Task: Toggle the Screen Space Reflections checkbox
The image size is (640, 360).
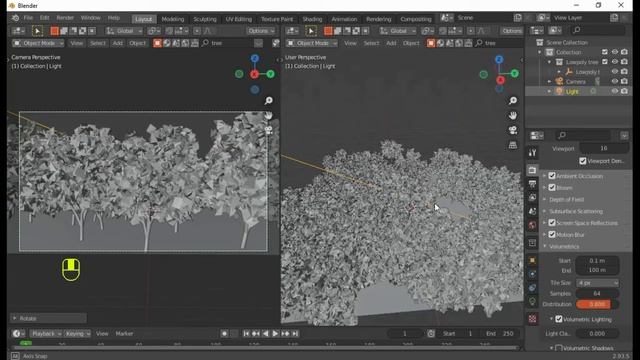Action: [552, 223]
